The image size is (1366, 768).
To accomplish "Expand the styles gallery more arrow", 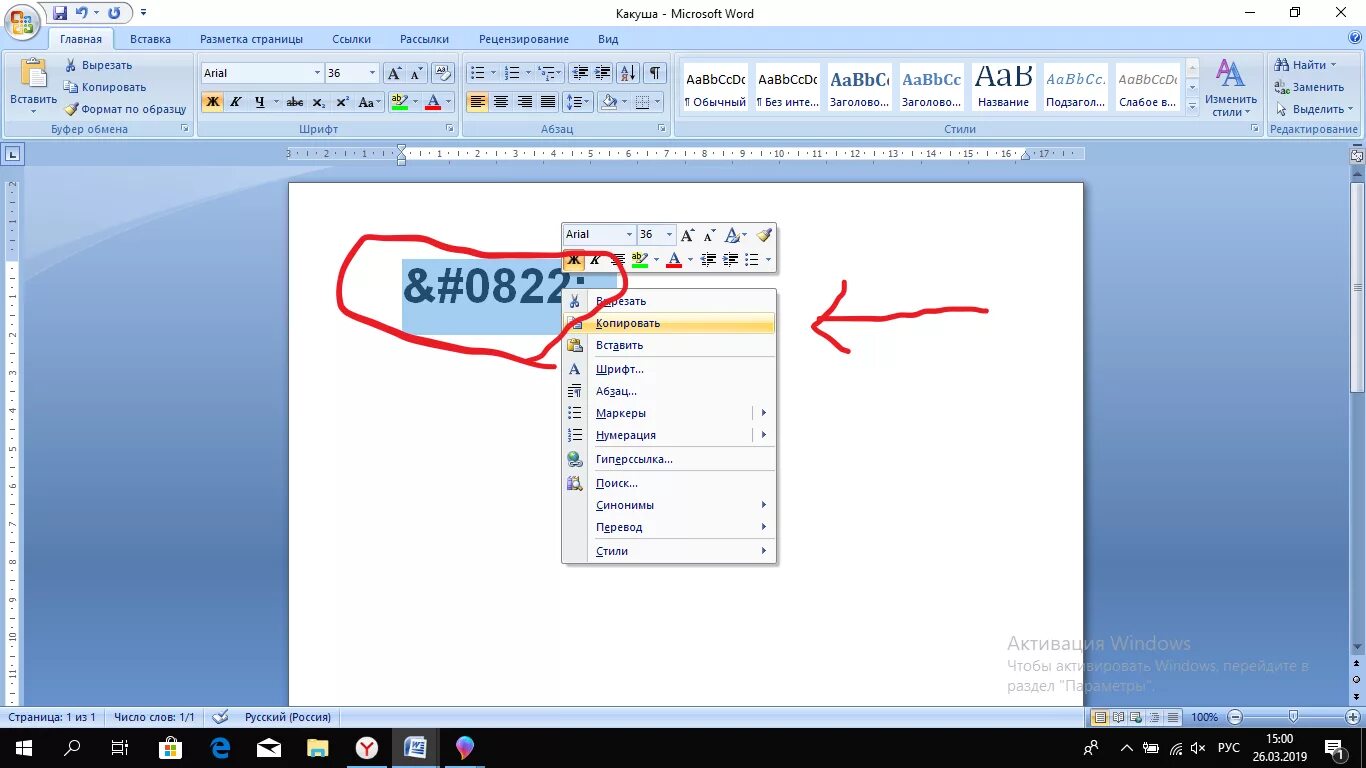I will click(x=1192, y=105).
